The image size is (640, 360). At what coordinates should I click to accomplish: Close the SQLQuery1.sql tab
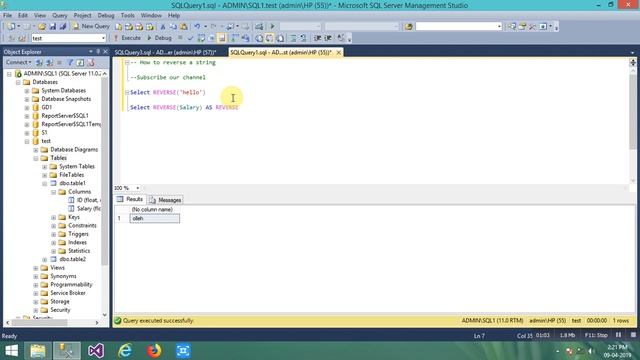click(x=338, y=52)
